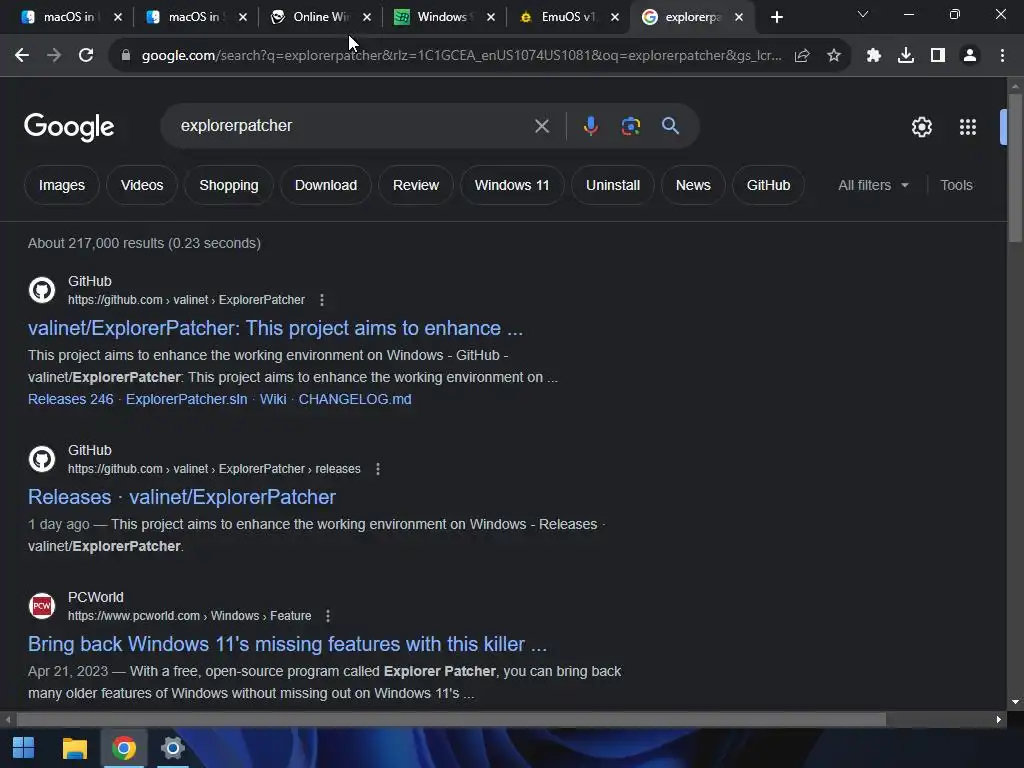Image resolution: width=1024 pixels, height=768 pixels.
Task: Open Windows Start menu
Action: click(x=24, y=748)
